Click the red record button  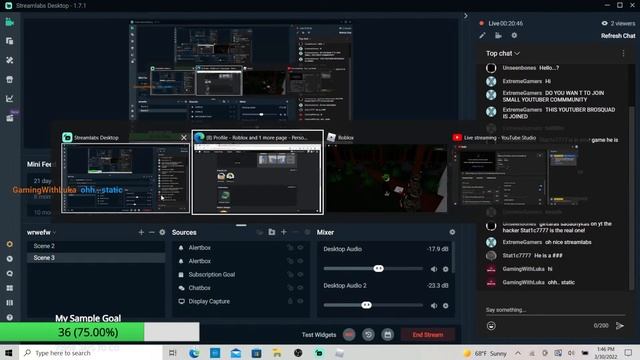click(349, 335)
